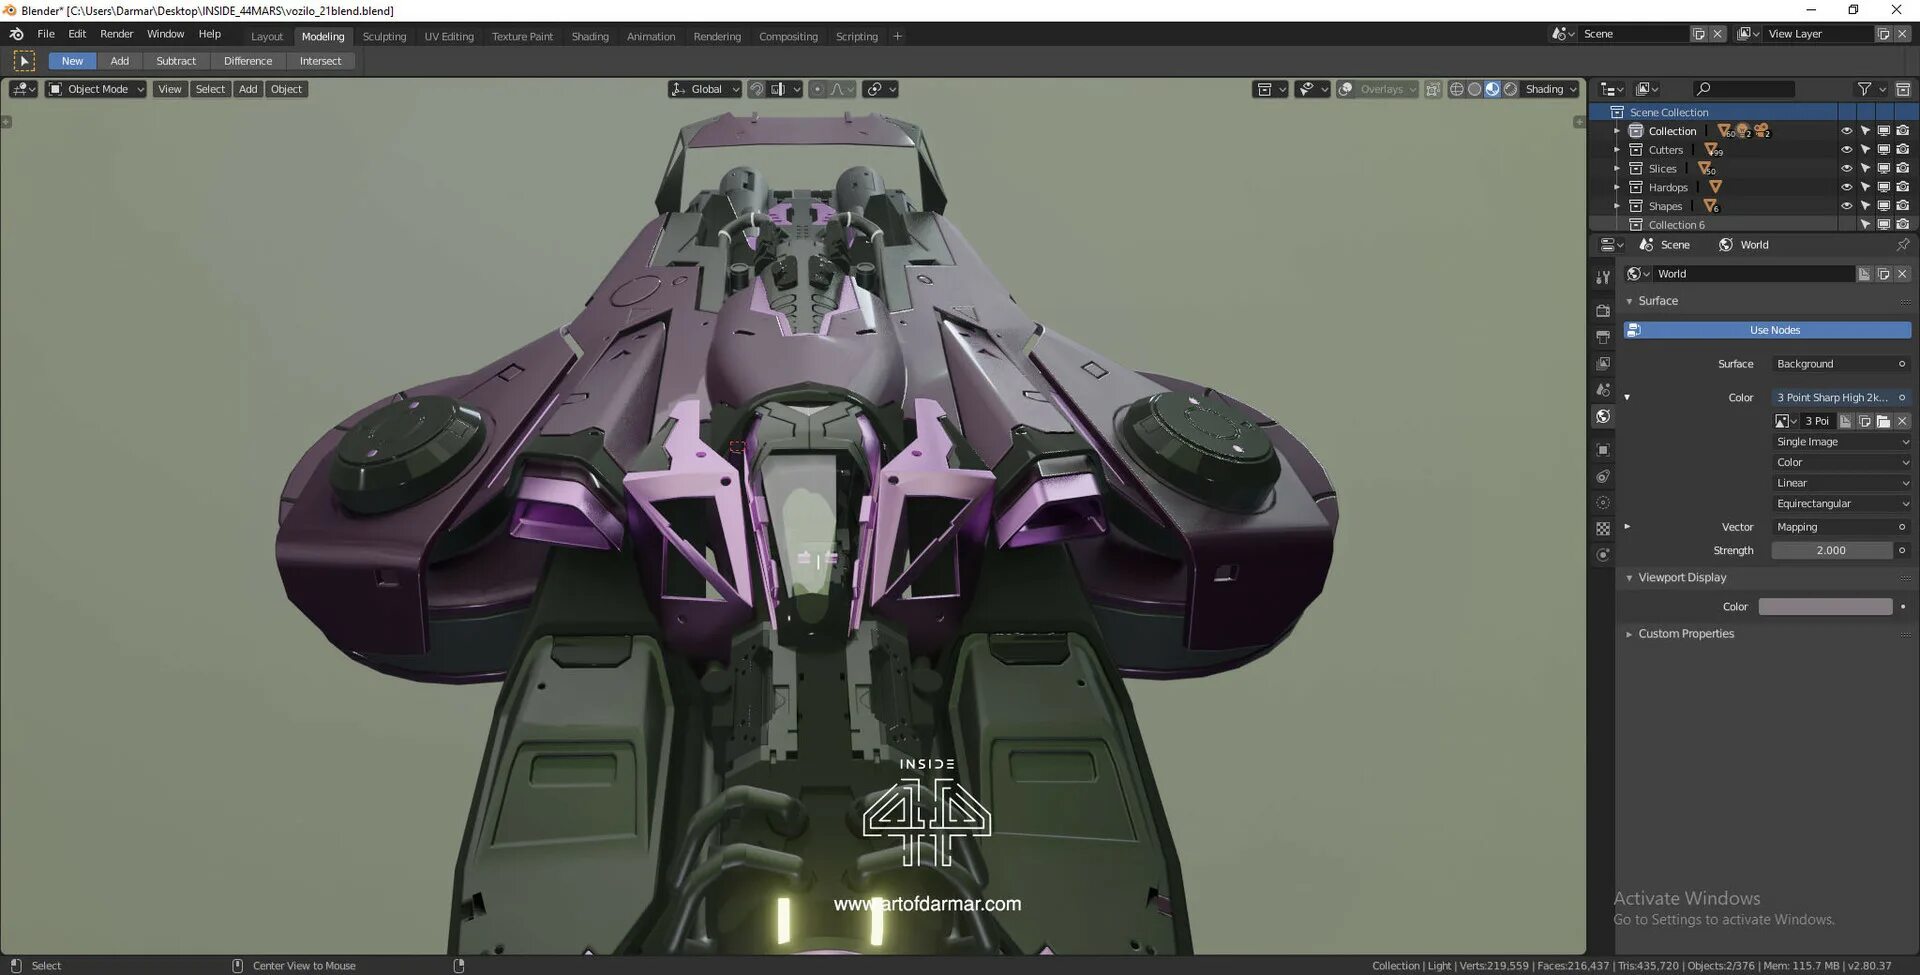Hide the Slices collection in viewport

pos(1846,169)
